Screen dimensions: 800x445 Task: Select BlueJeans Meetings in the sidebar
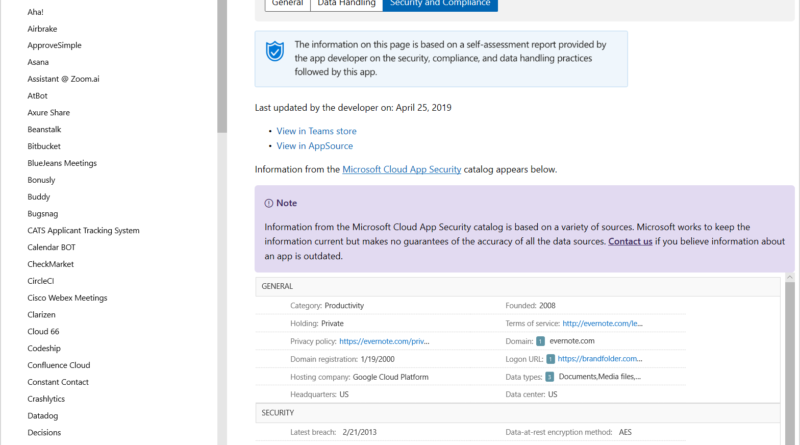[x=62, y=163]
